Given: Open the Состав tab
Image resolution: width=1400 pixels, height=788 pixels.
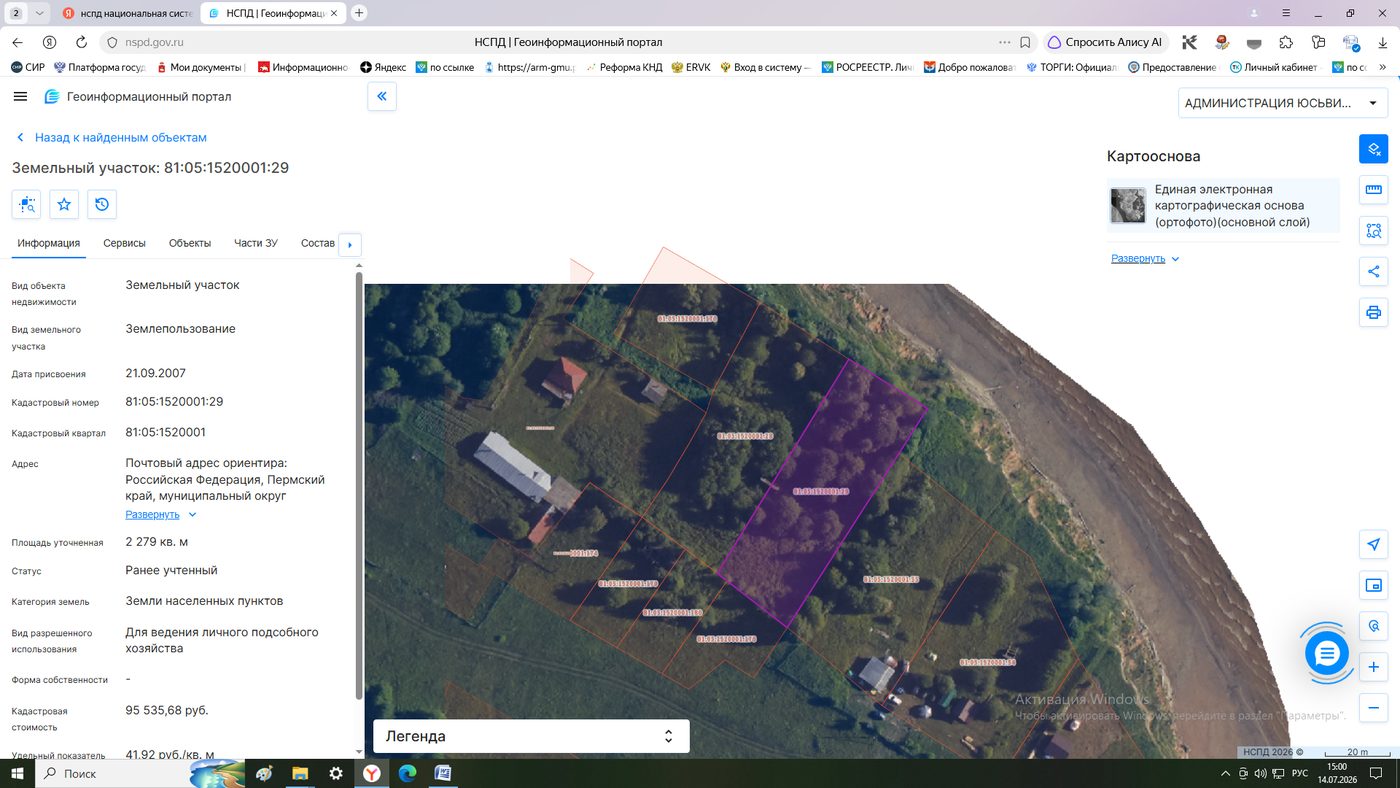Looking at the screenshot, I should point(317,243).
